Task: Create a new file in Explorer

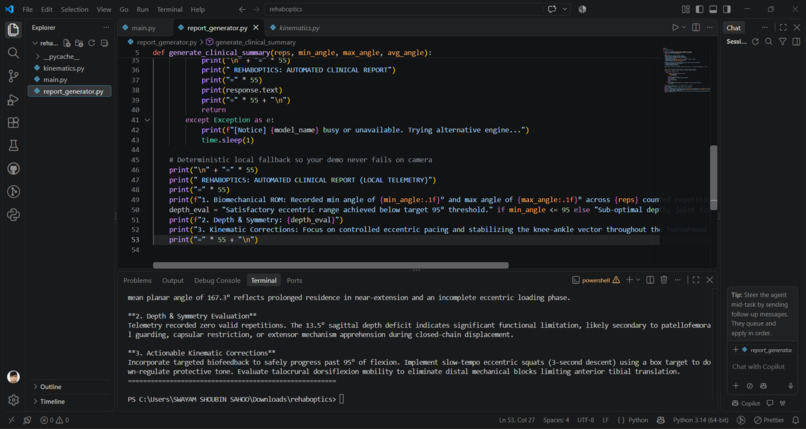Action: coord(67,43)
